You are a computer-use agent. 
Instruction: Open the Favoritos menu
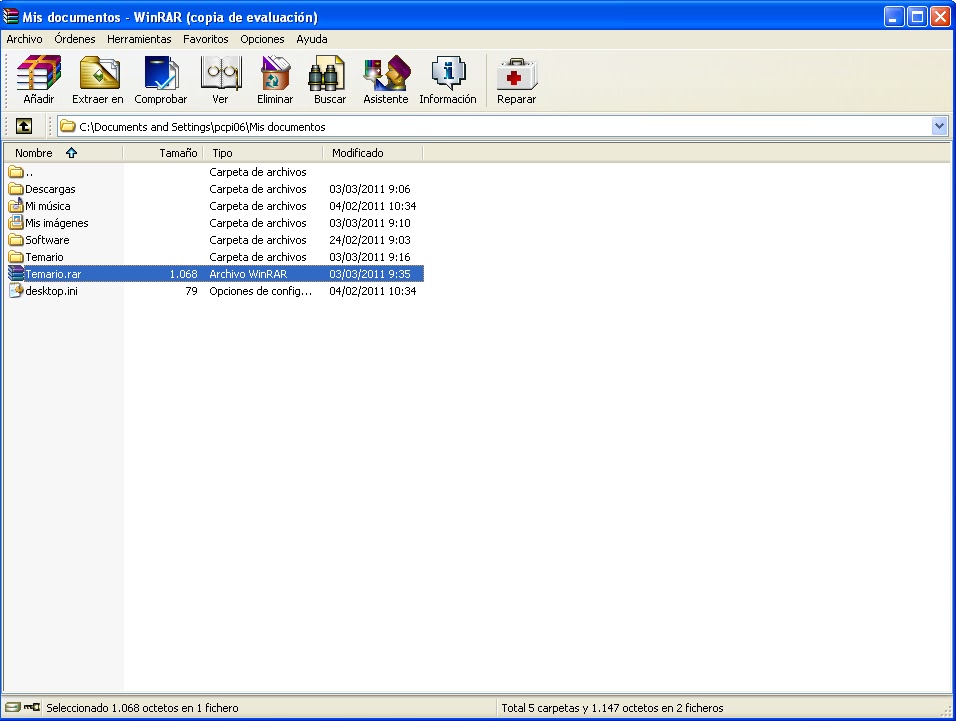[x=205, y=39]
